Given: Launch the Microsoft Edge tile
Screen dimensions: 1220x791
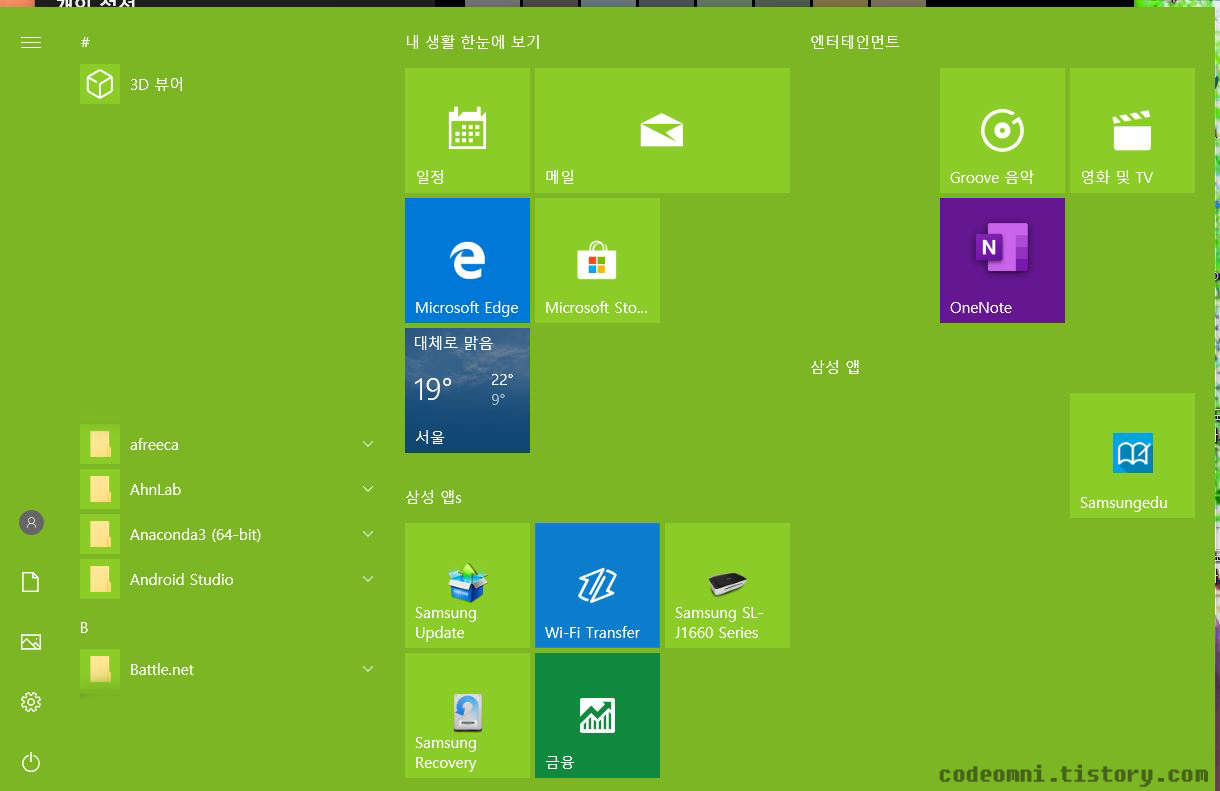Looking at the screenshot, I should tap(467, 260).
